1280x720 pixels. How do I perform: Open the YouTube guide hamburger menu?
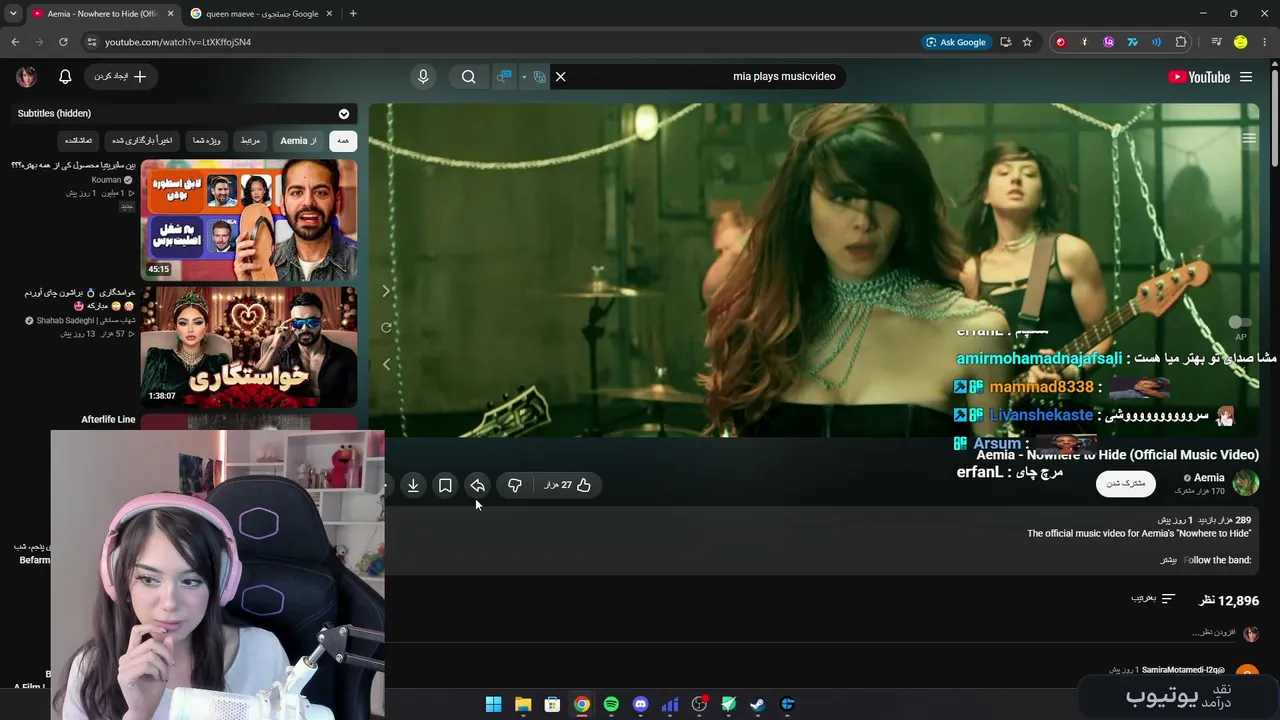(1246, 77)
